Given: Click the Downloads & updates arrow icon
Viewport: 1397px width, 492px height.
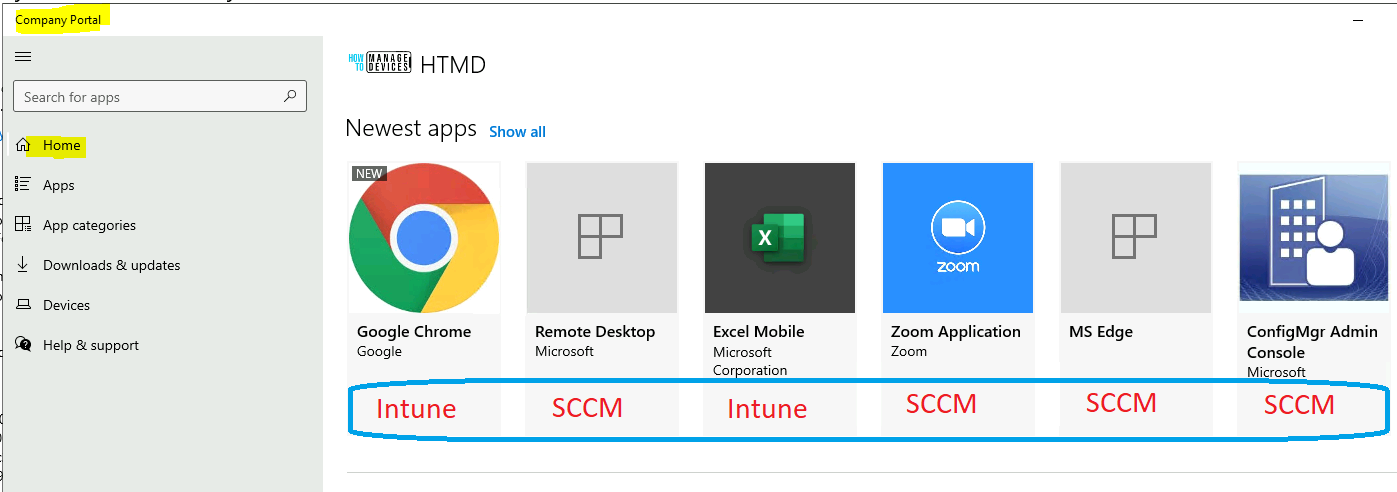Looking at the screenshot, I should point(23,264).
